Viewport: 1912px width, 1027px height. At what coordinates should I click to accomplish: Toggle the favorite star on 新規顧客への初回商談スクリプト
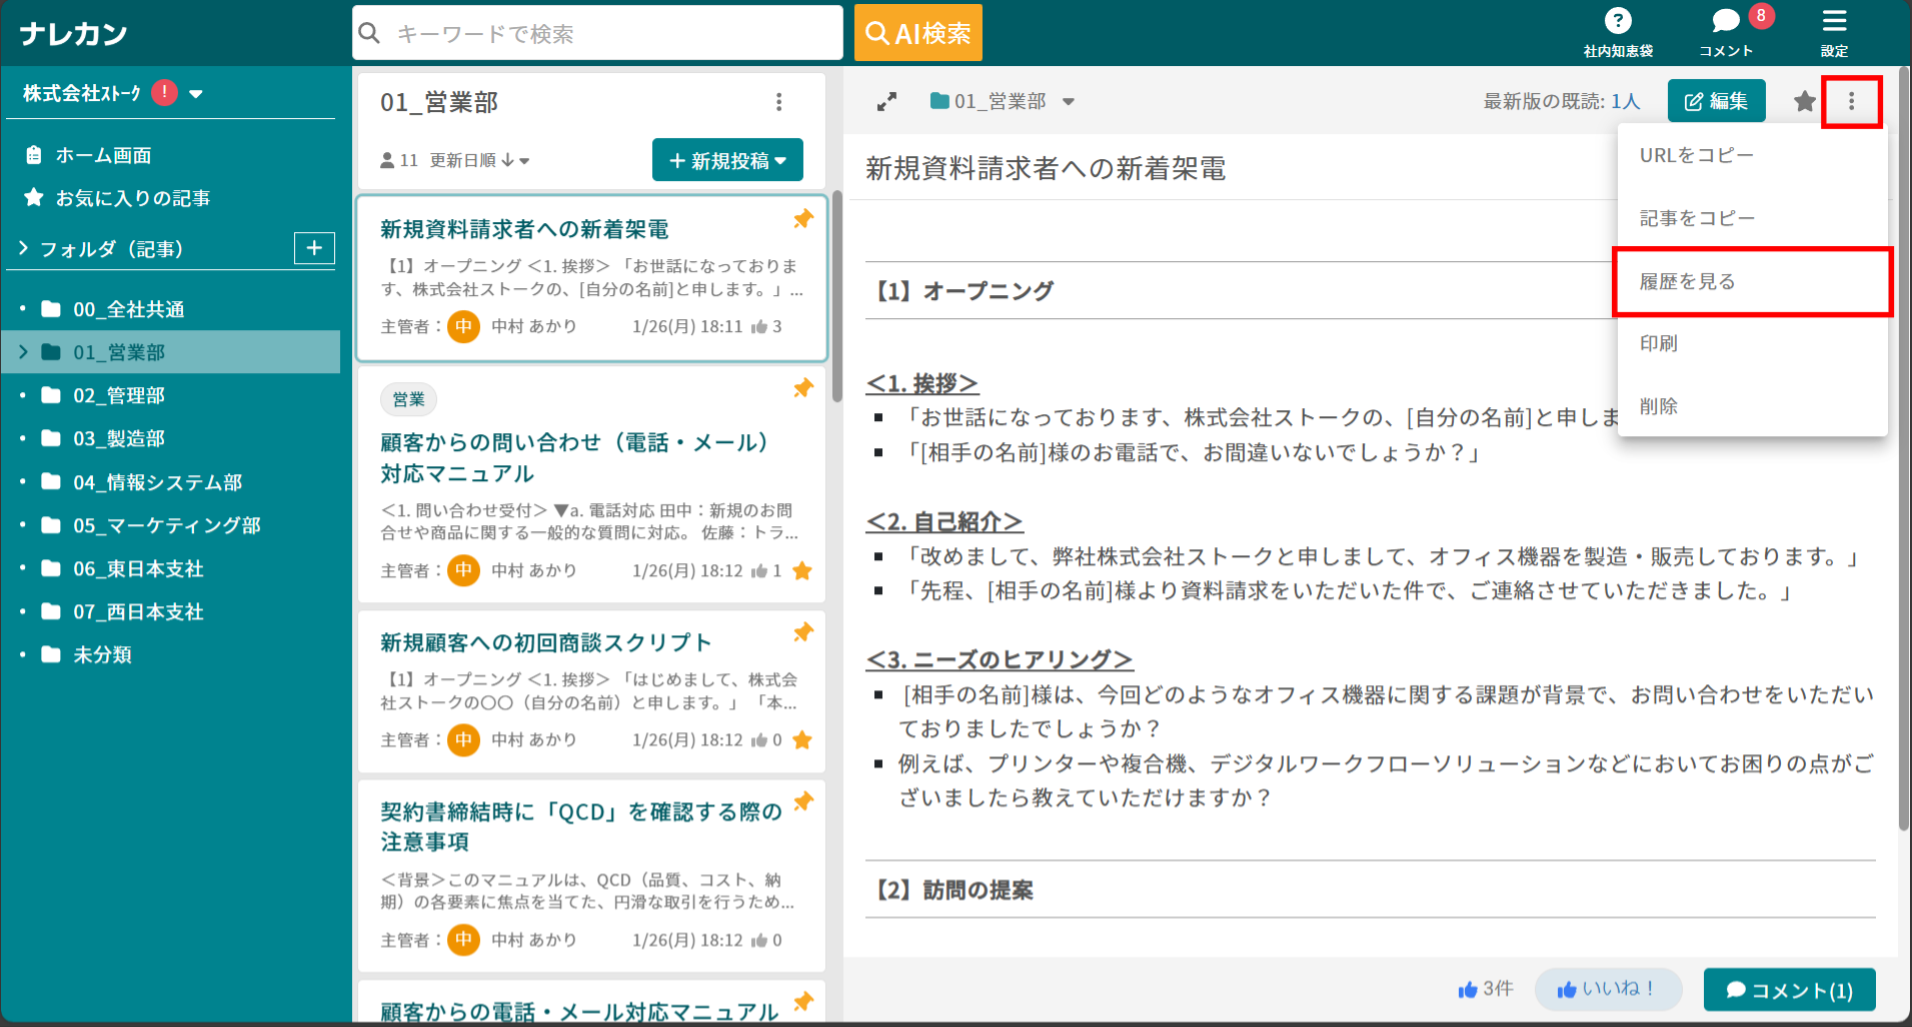coord(803,740)
